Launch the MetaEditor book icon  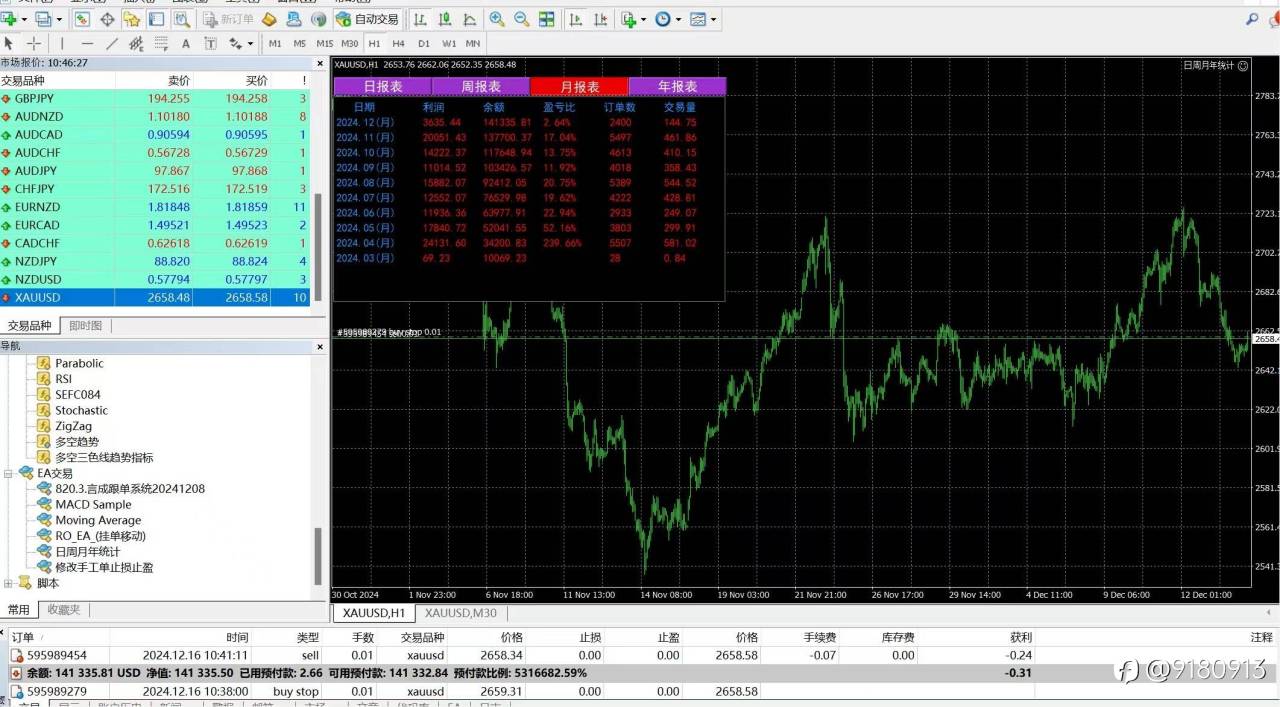[x=269, y=19]
